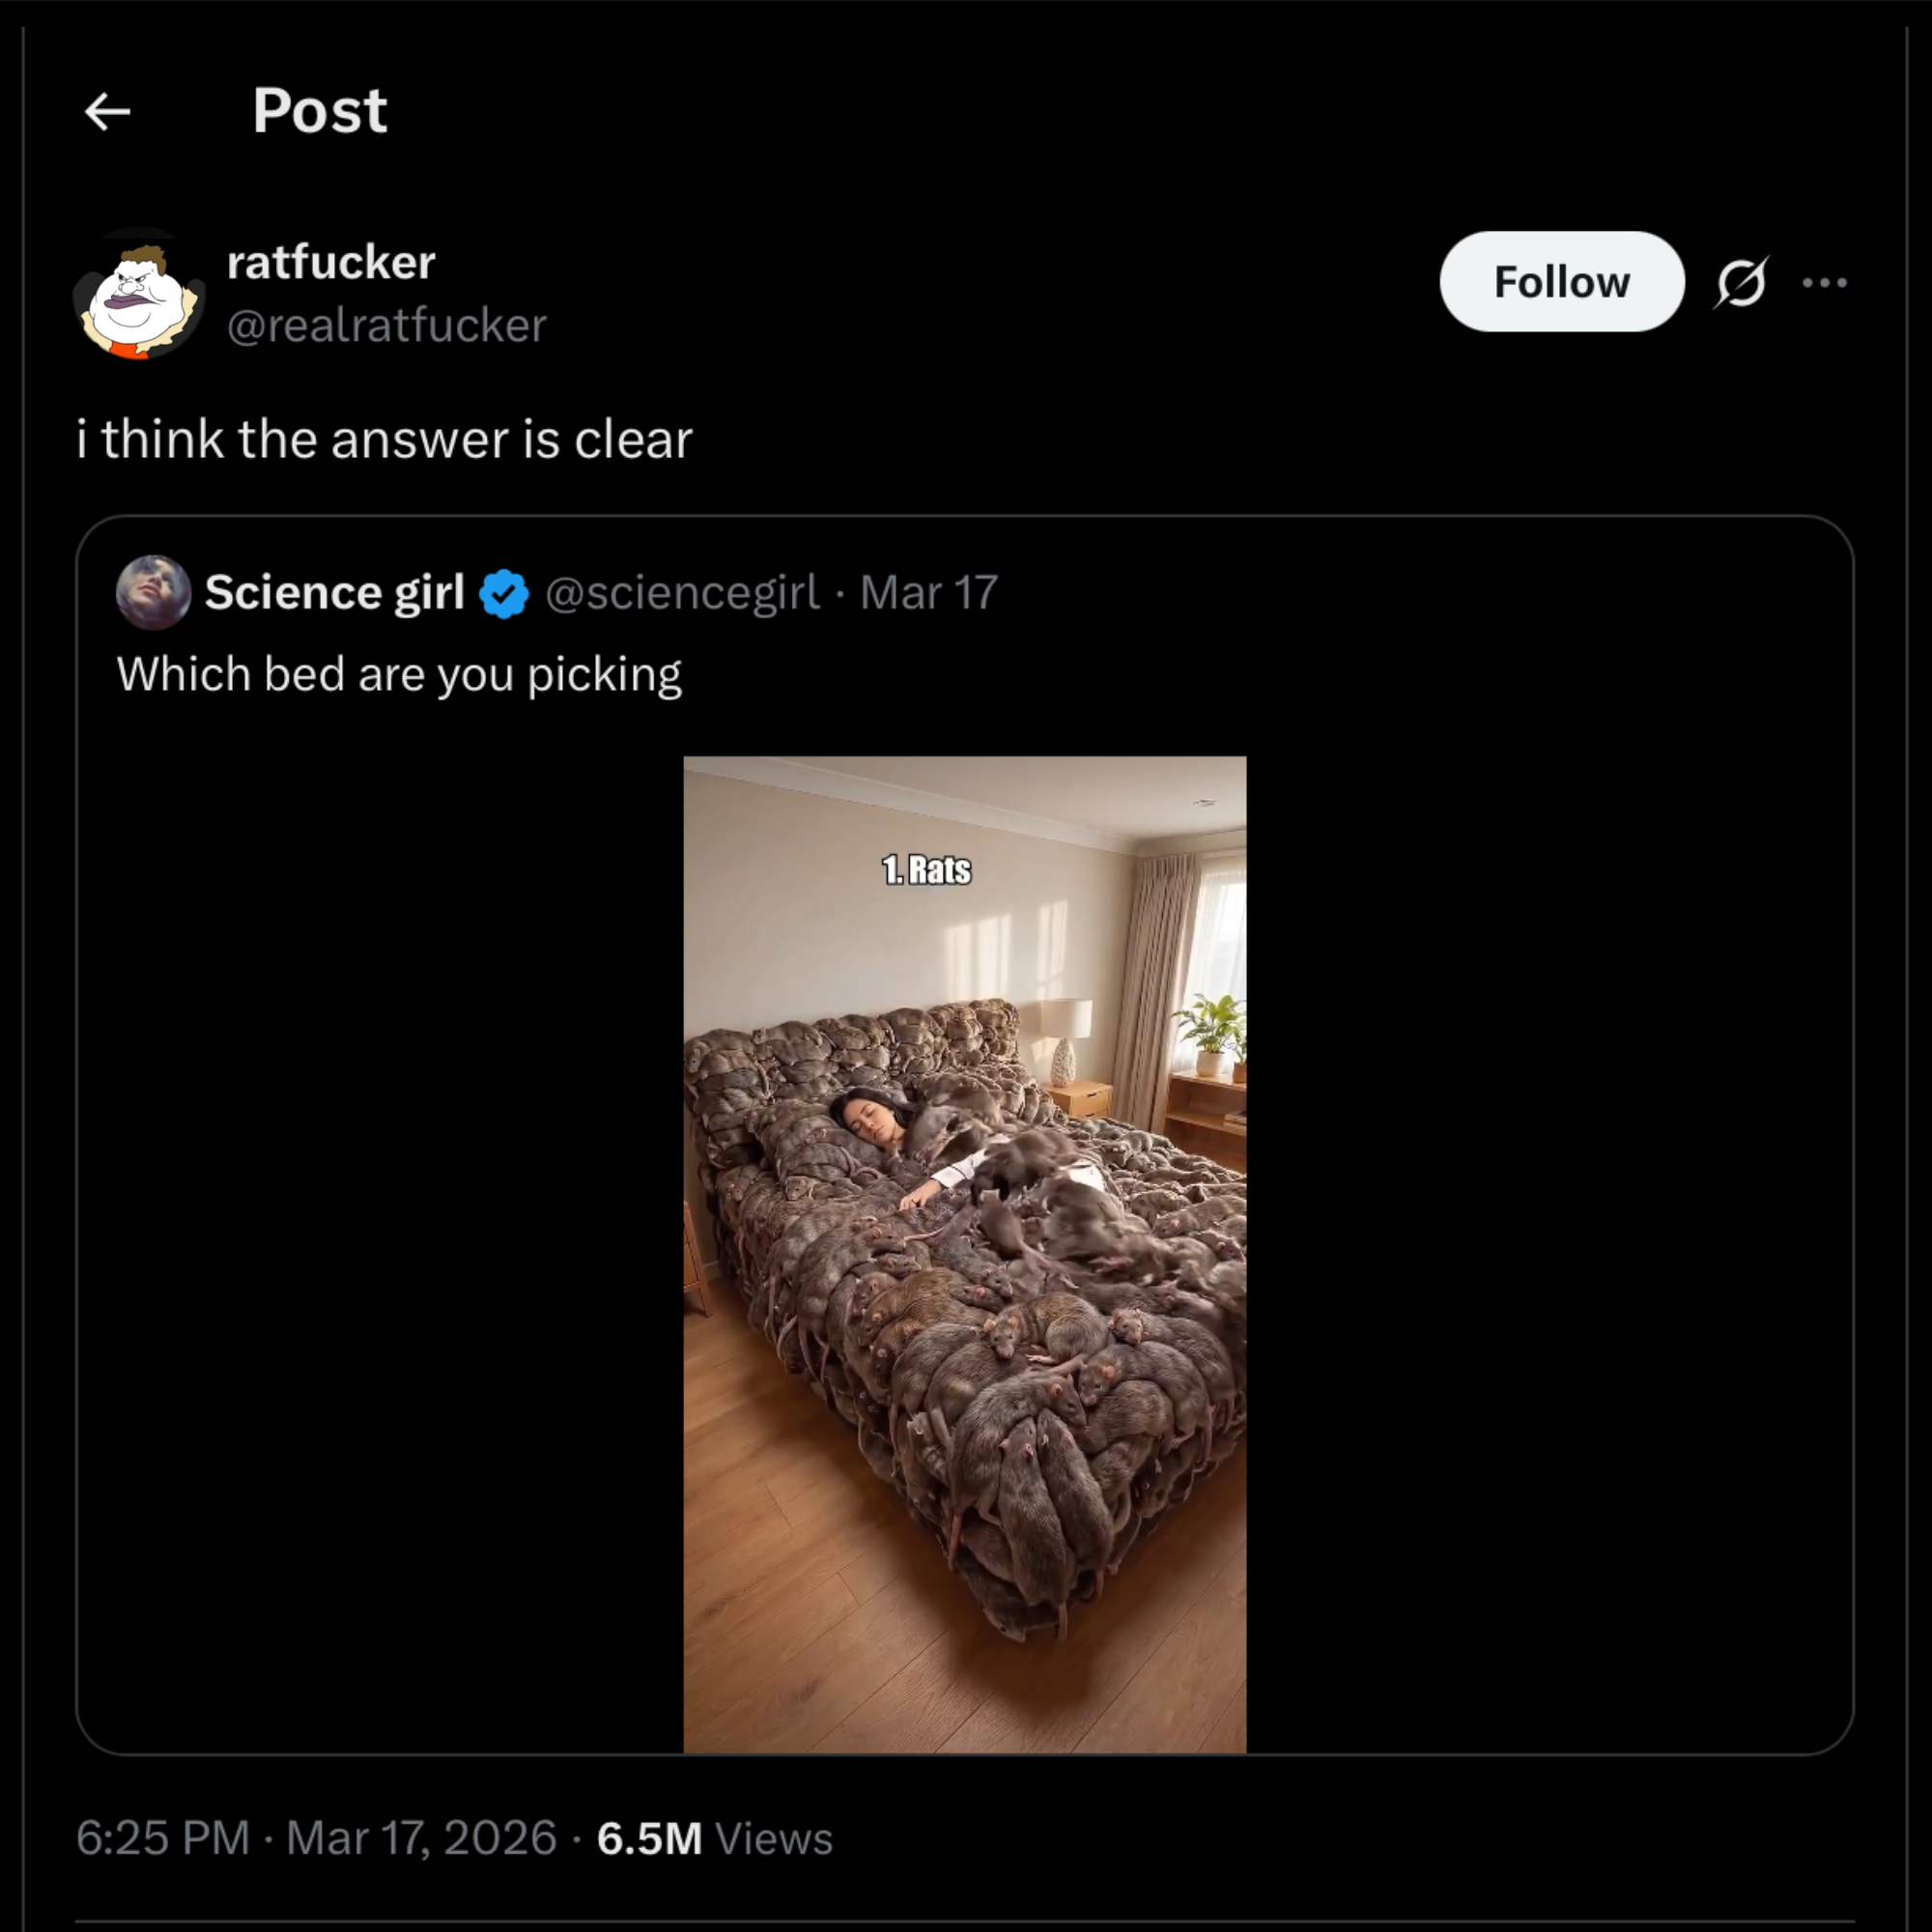The image size is (1932, 1932).
Task: Click the @realratfucker handle
Action: click(x=387, y=326)
